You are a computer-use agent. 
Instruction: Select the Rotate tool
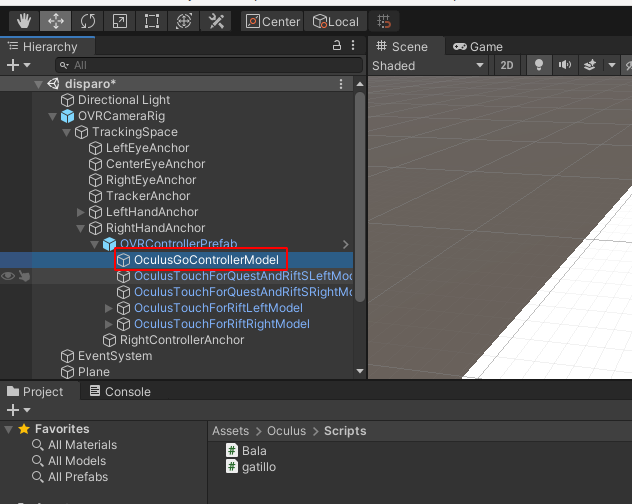[x=87, y=21]
